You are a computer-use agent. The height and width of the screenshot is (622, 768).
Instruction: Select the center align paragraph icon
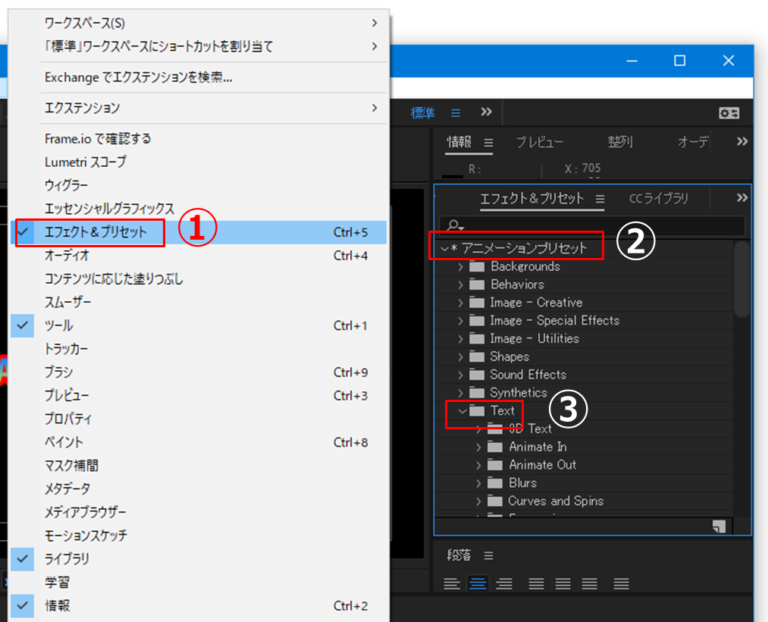click(479, 583)
